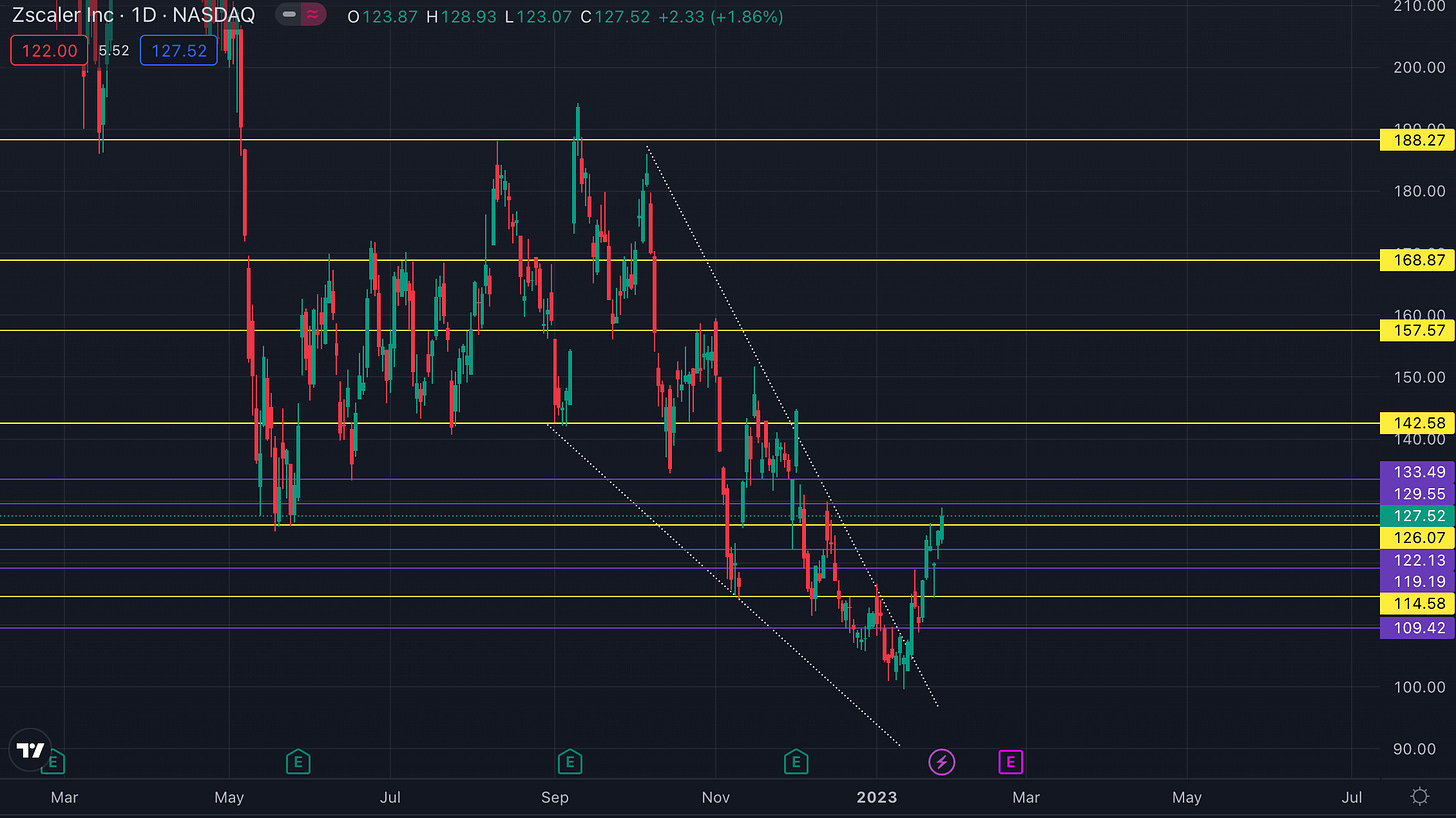
Task: Select the 122.13 purple price label
Action: pos(1416,560)
